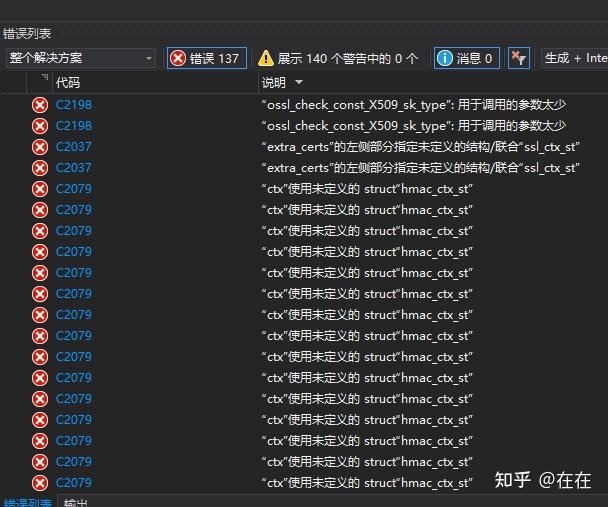The width and height of the screenshot is (608, 507).
Task: Switch to the 错误列表 bottom tab
Action: (x=27, y=502)
